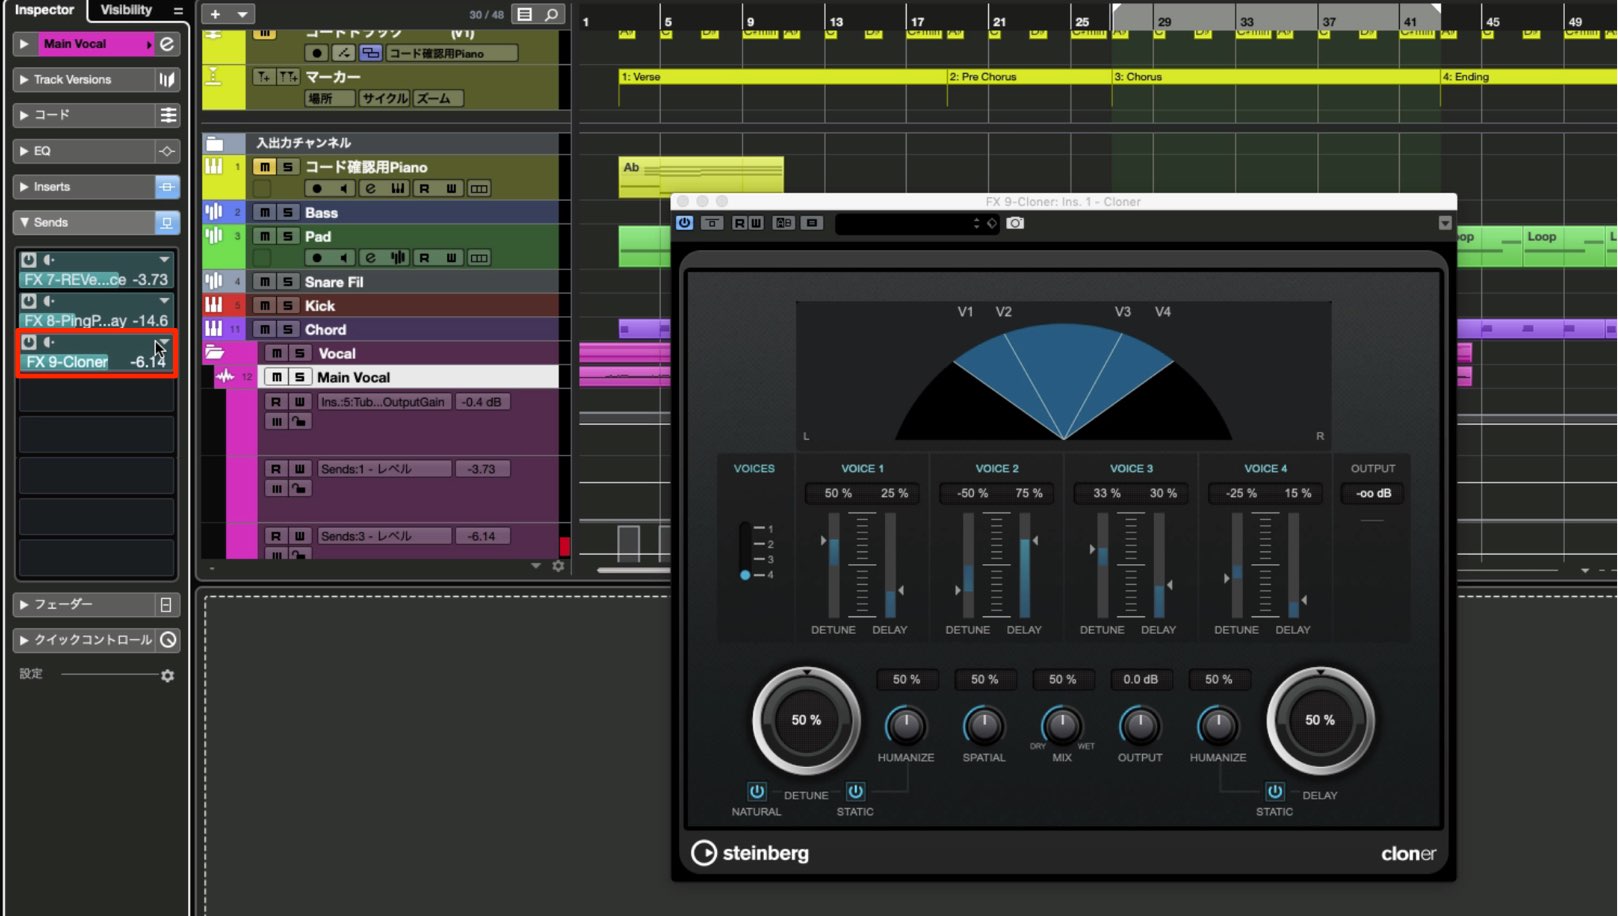Viewport: 1618px width, 916px height.
Task: Open the Quick Controls settings gear icon
Action: 167,676
